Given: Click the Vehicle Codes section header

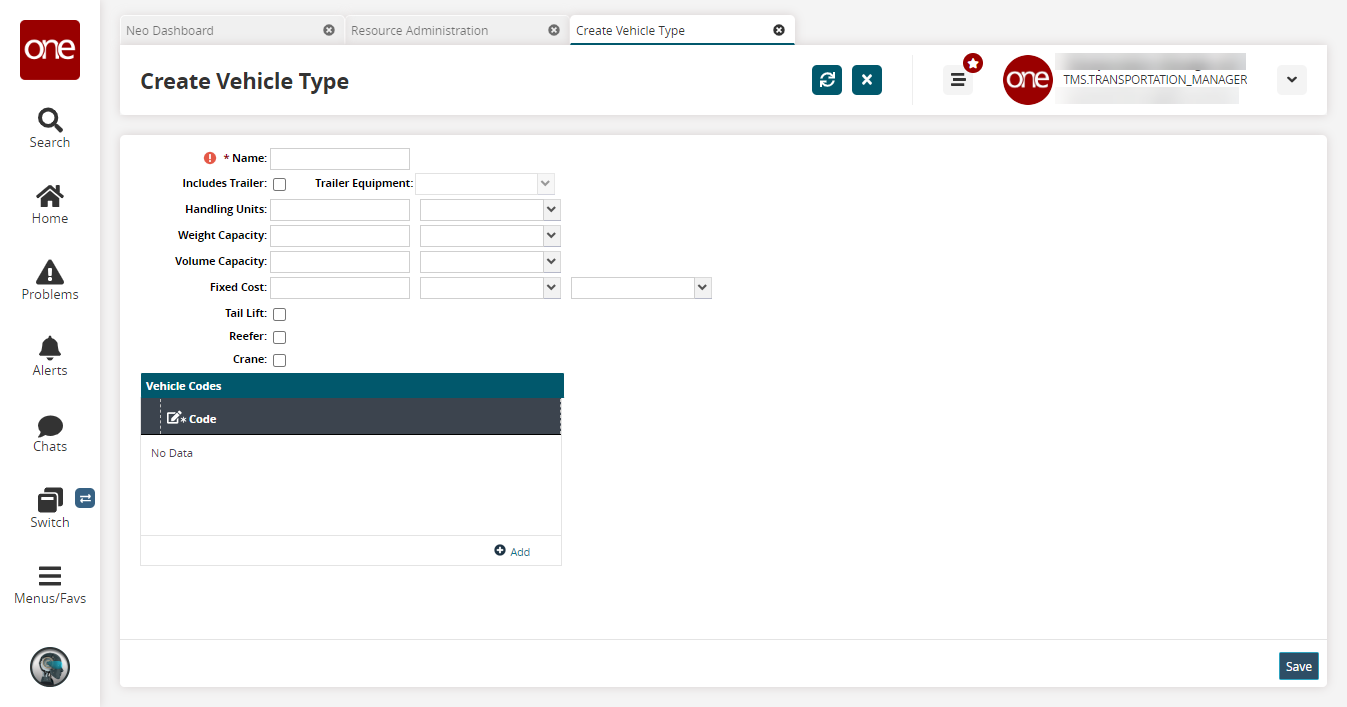Looking at the screenshot, I should tap(352, 386).
